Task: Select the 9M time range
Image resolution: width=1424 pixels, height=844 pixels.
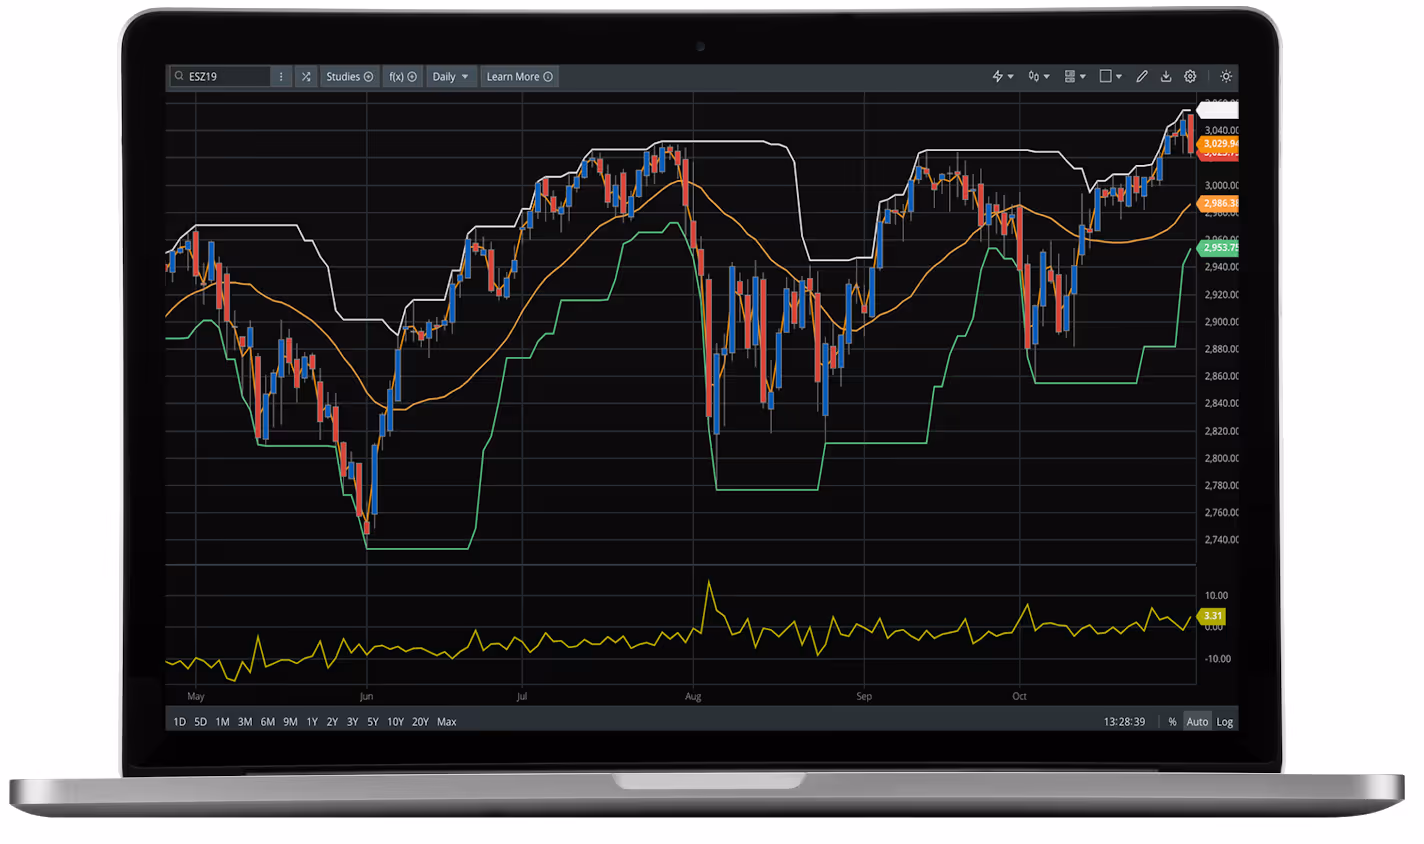Action: coord(290,721)
